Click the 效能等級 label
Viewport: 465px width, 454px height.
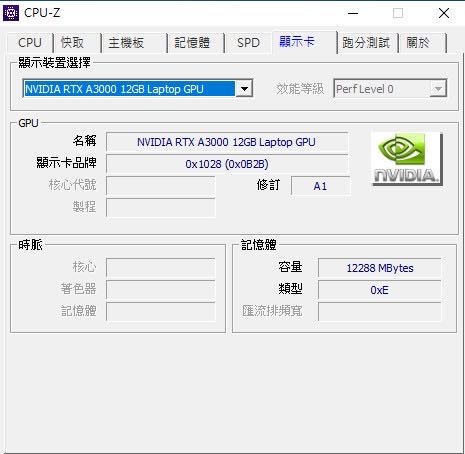300,89
